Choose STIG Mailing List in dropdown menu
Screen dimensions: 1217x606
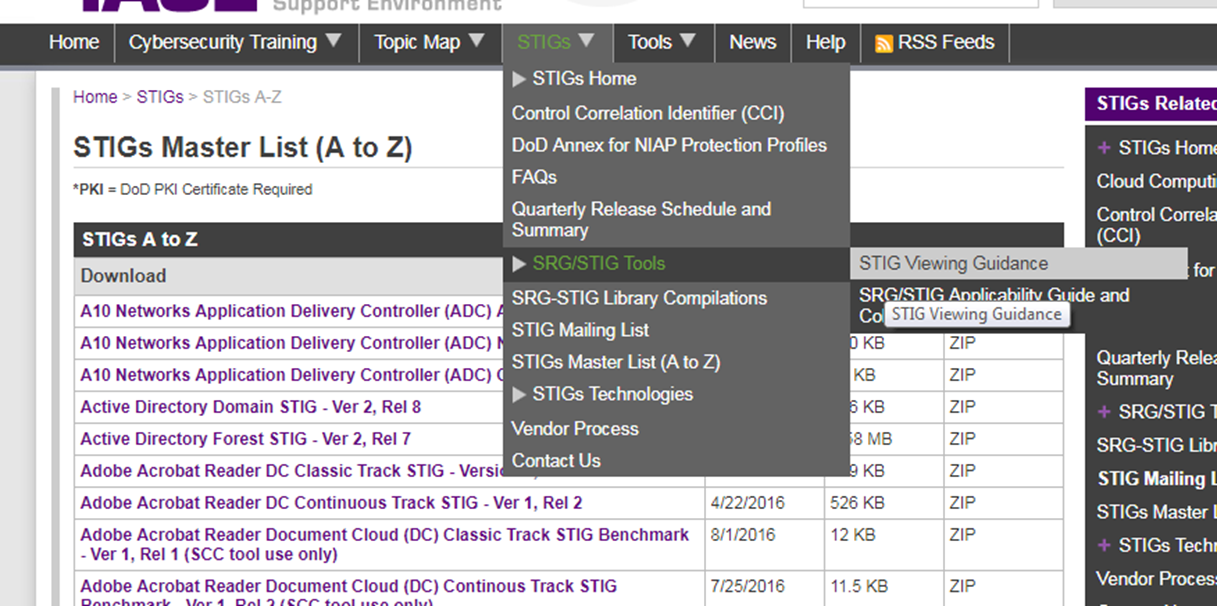[580, 331]
